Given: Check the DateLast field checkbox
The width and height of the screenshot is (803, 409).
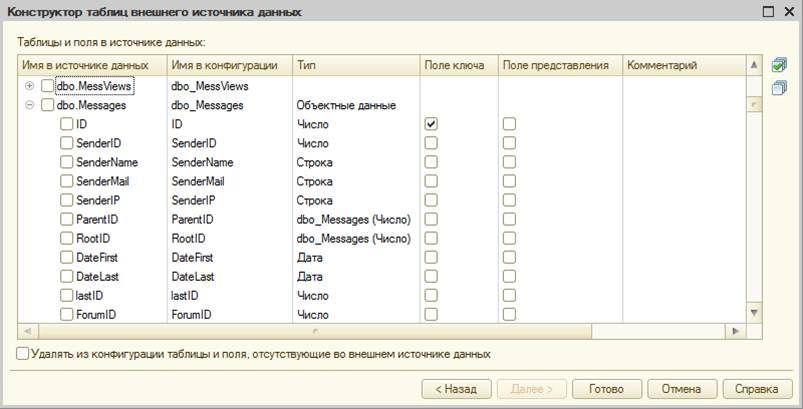Looking at the screenshot, I should 67,276.
